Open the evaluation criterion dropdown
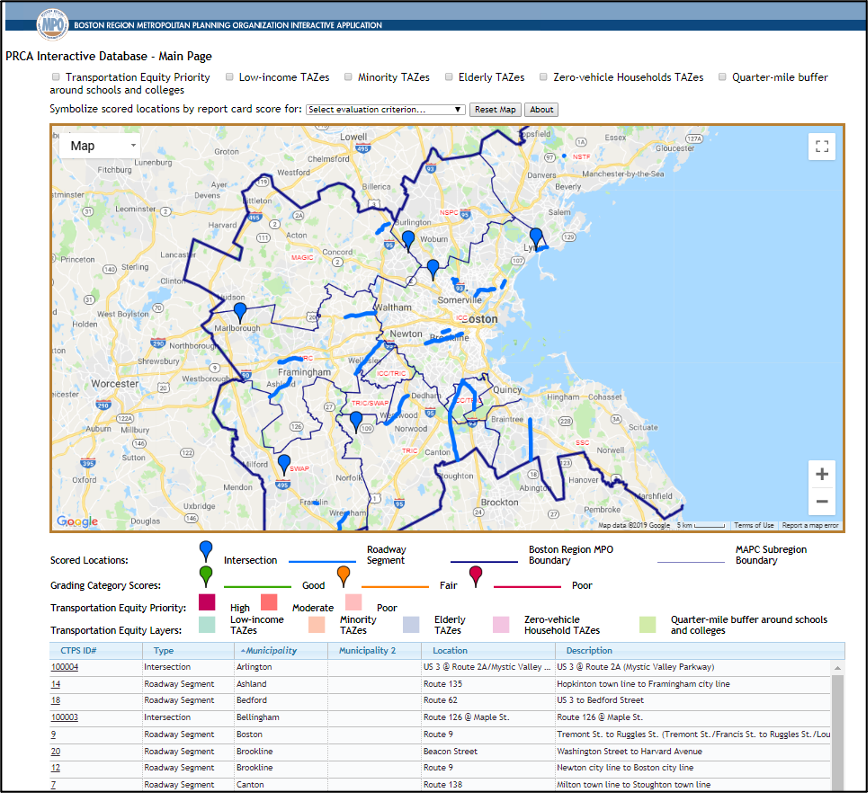Image resolution: width=868 pixels, height=794 pixels. (x=385, y=110)
